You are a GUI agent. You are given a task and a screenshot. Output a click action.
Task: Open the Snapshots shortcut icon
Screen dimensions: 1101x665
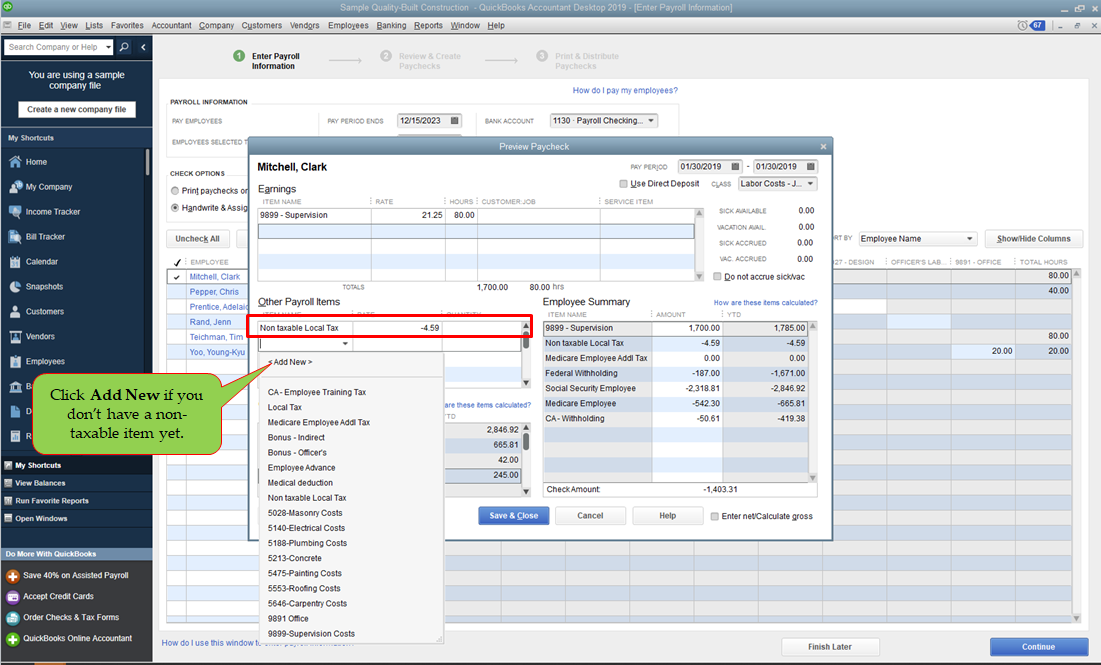point(15,287)
